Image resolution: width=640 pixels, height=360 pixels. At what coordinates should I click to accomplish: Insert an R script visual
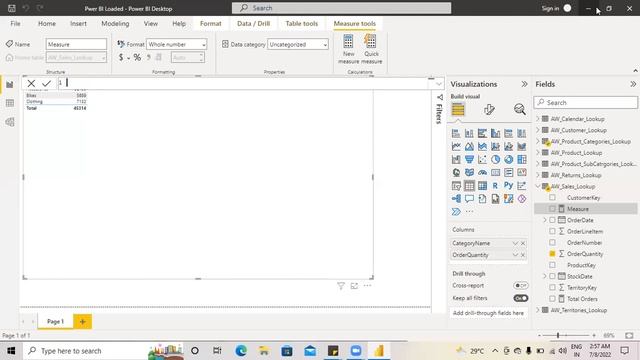(495, 186)
